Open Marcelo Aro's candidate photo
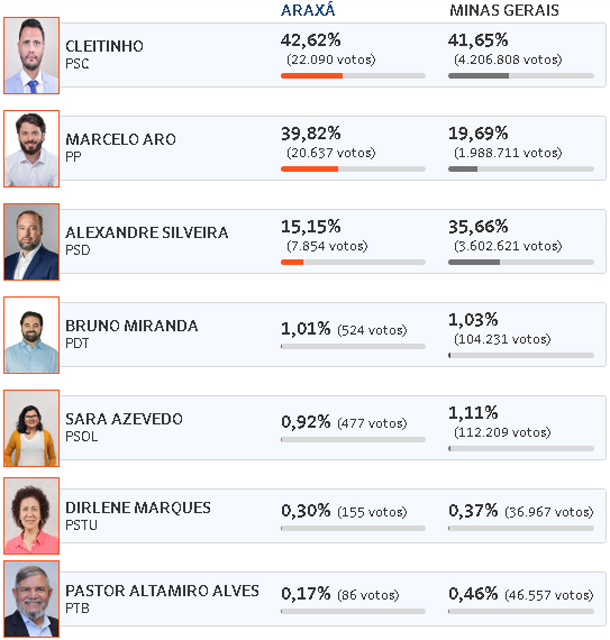 [x=31, y=149]
